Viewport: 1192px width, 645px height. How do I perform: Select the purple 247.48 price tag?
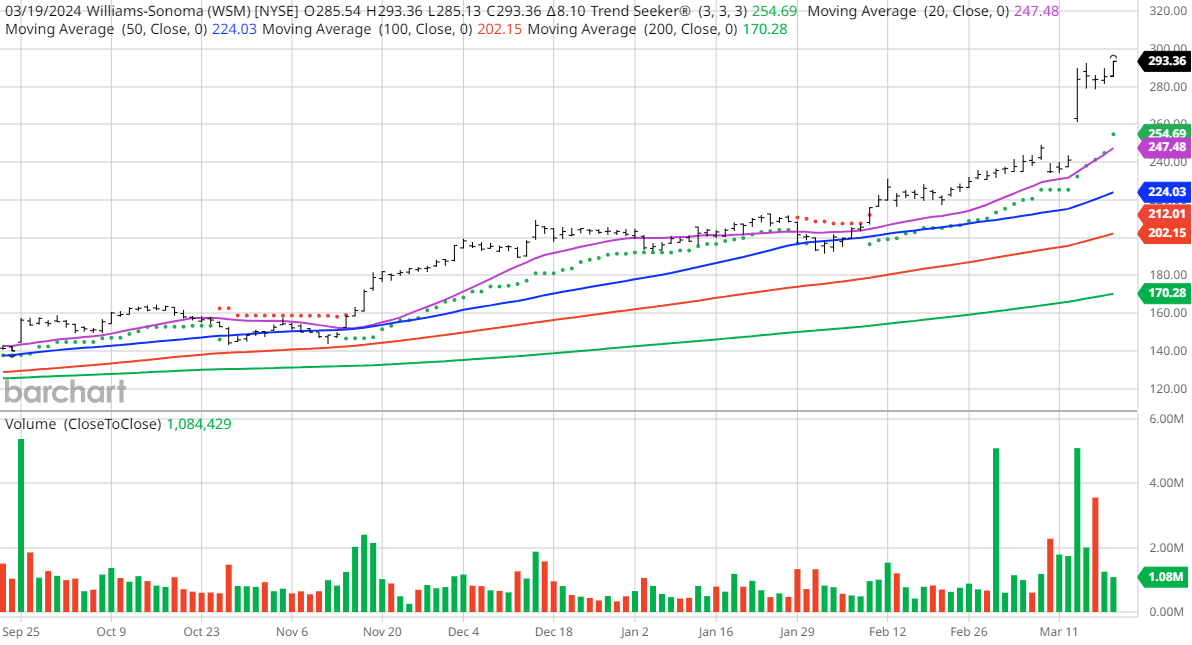[x=1165, y=147]
